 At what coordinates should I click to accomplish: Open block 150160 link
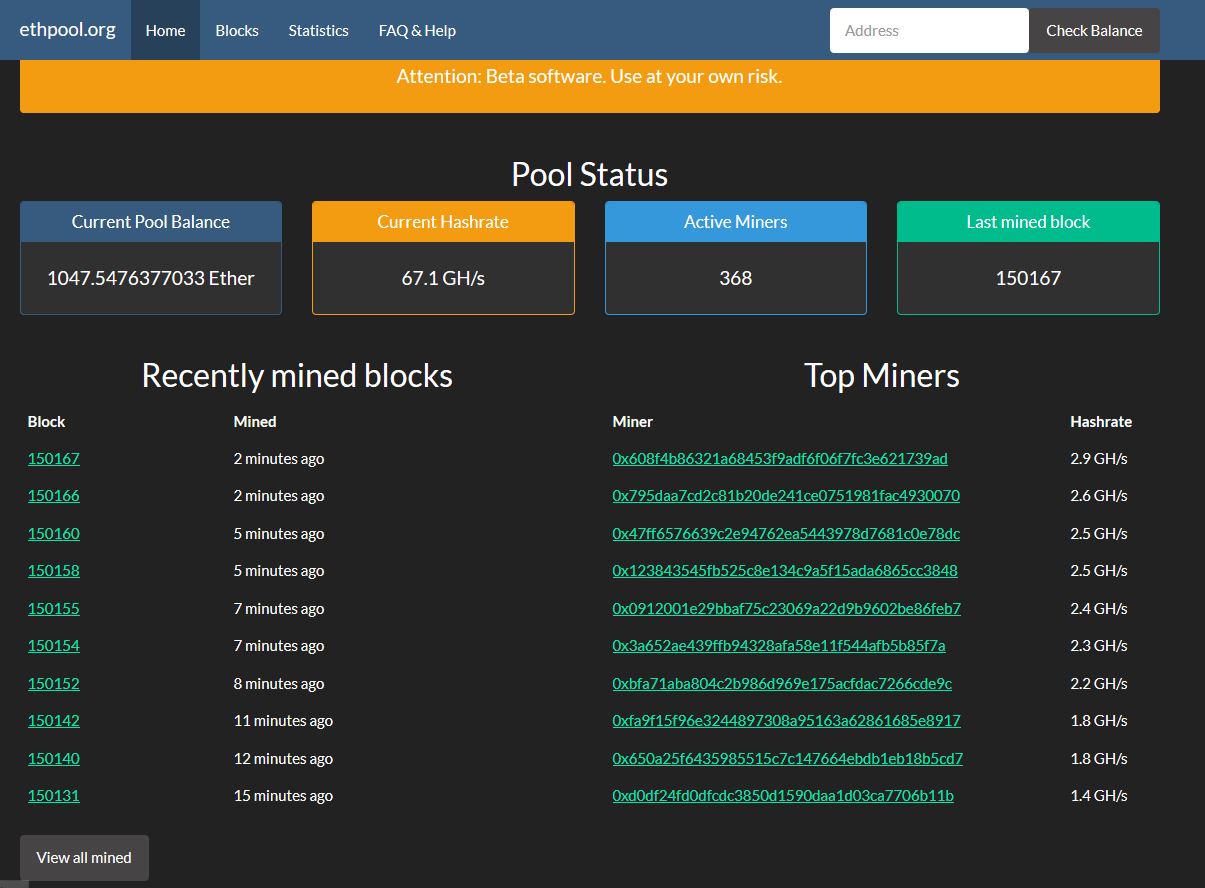point(54,534)
